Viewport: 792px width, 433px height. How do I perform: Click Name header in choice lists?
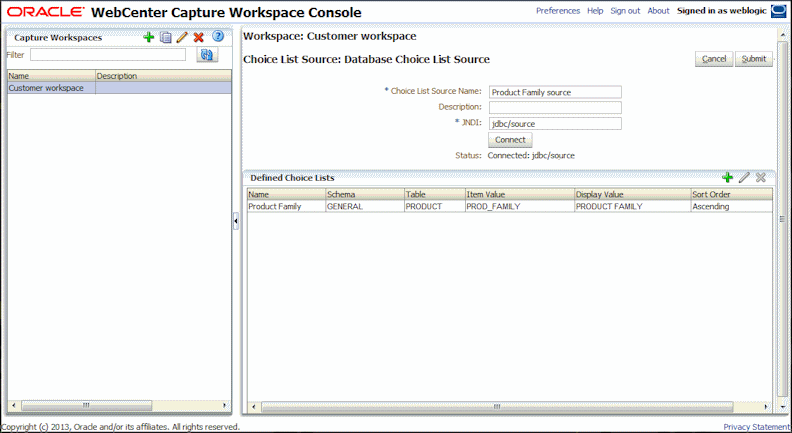tap(286, 195)
